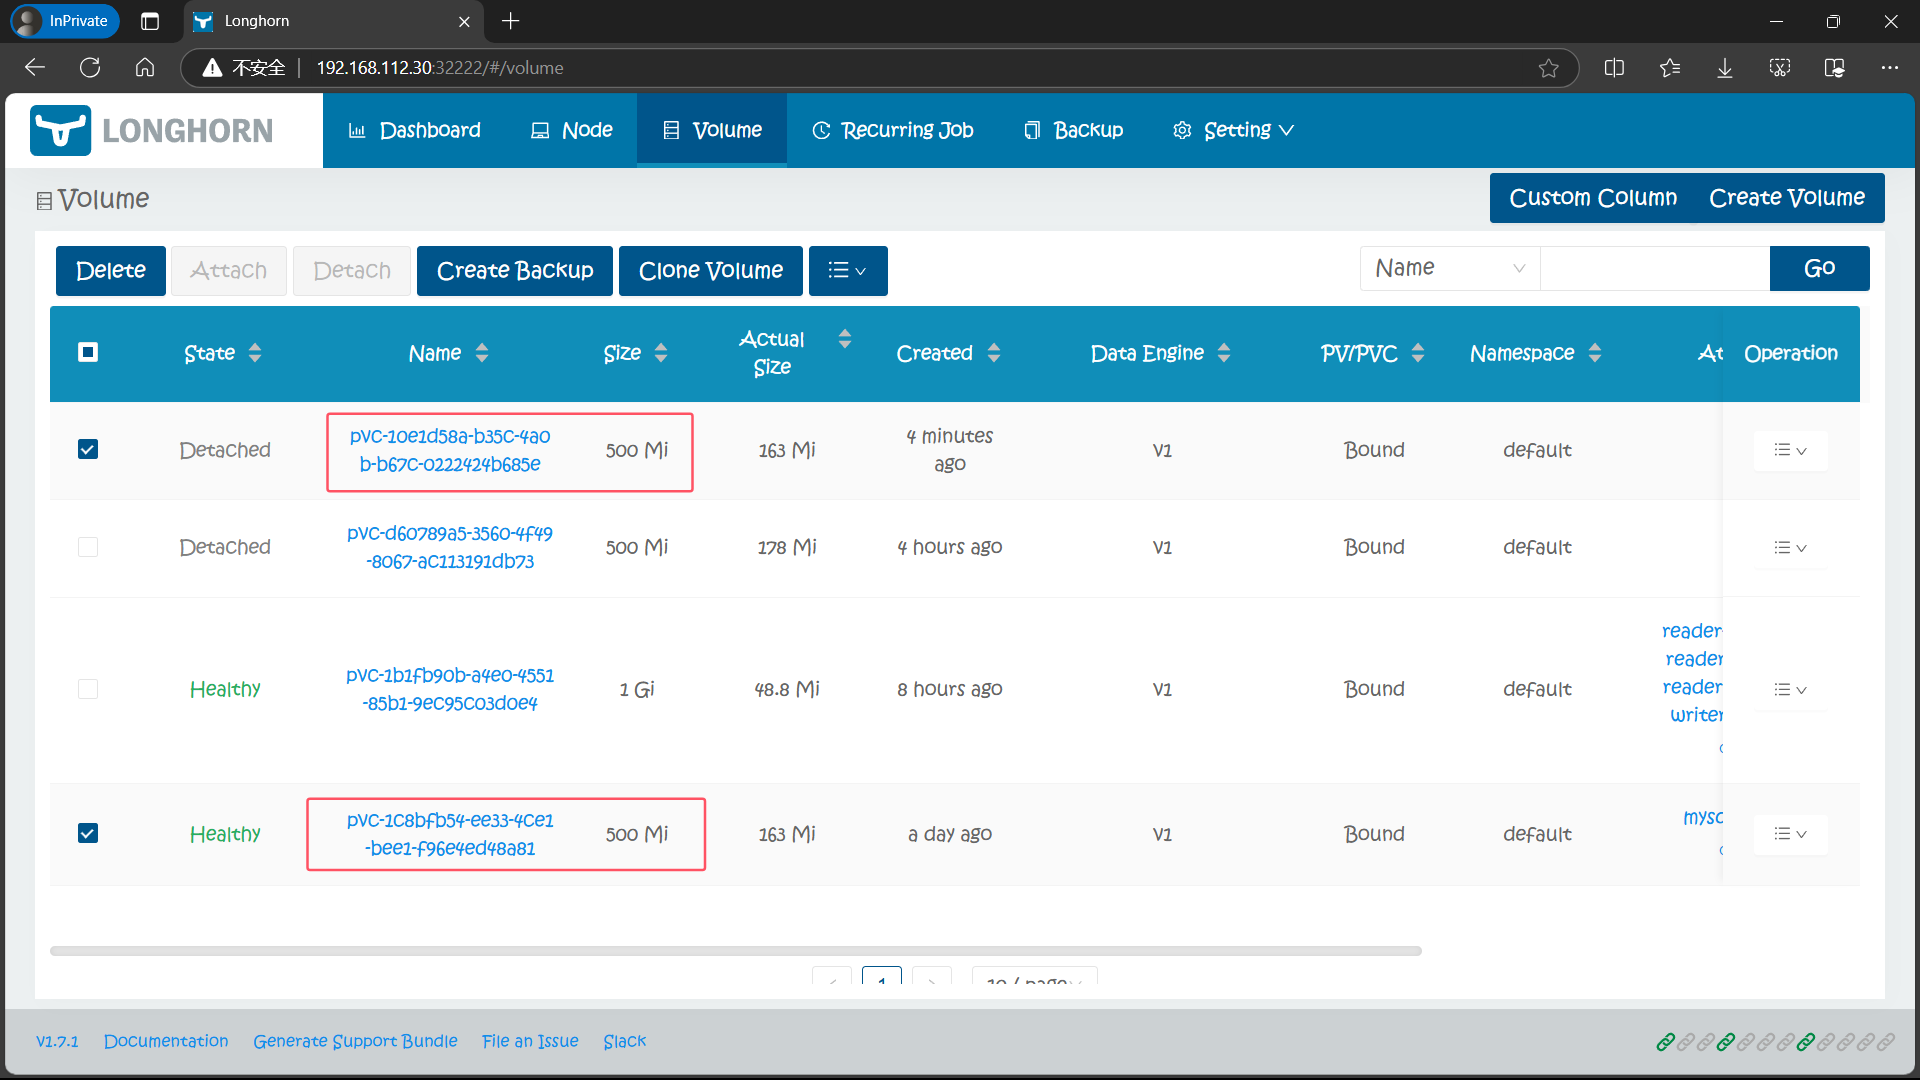This screenshot has width=1920, height=1080.
Task: Sort by State column arrows
Action: (x=255, y=353)
